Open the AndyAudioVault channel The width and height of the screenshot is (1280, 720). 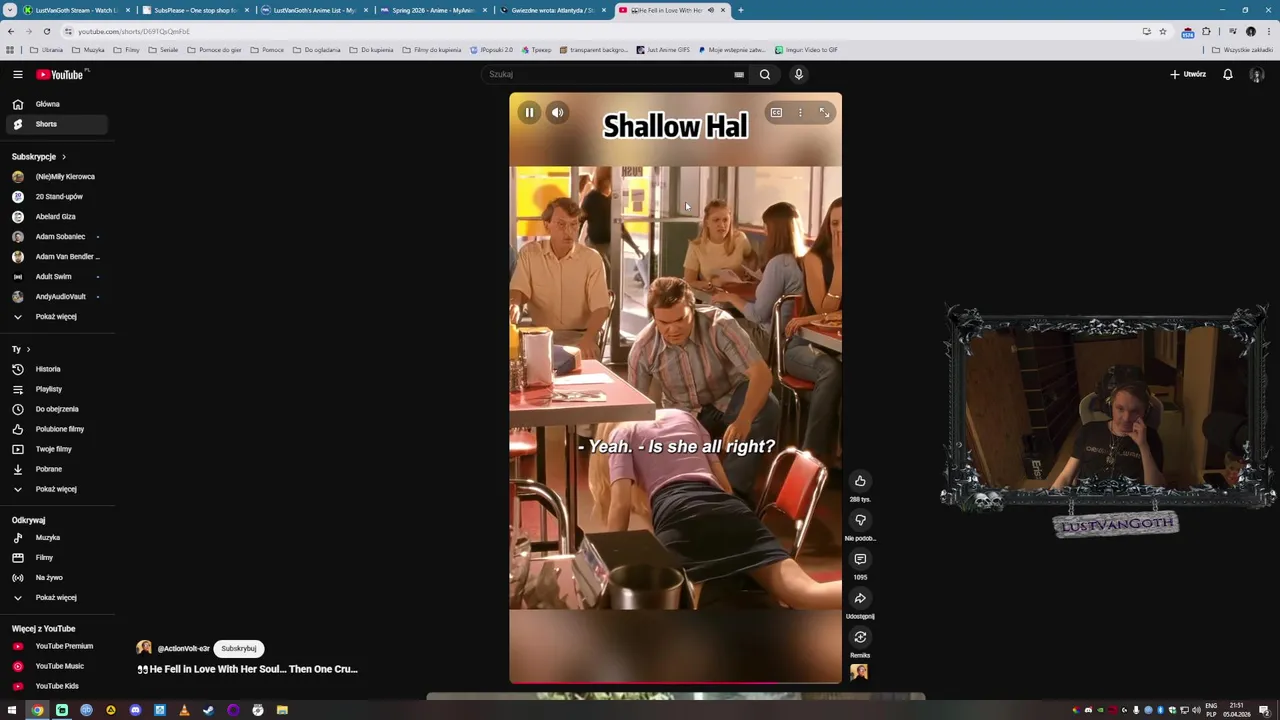click(x=57, y=297)
